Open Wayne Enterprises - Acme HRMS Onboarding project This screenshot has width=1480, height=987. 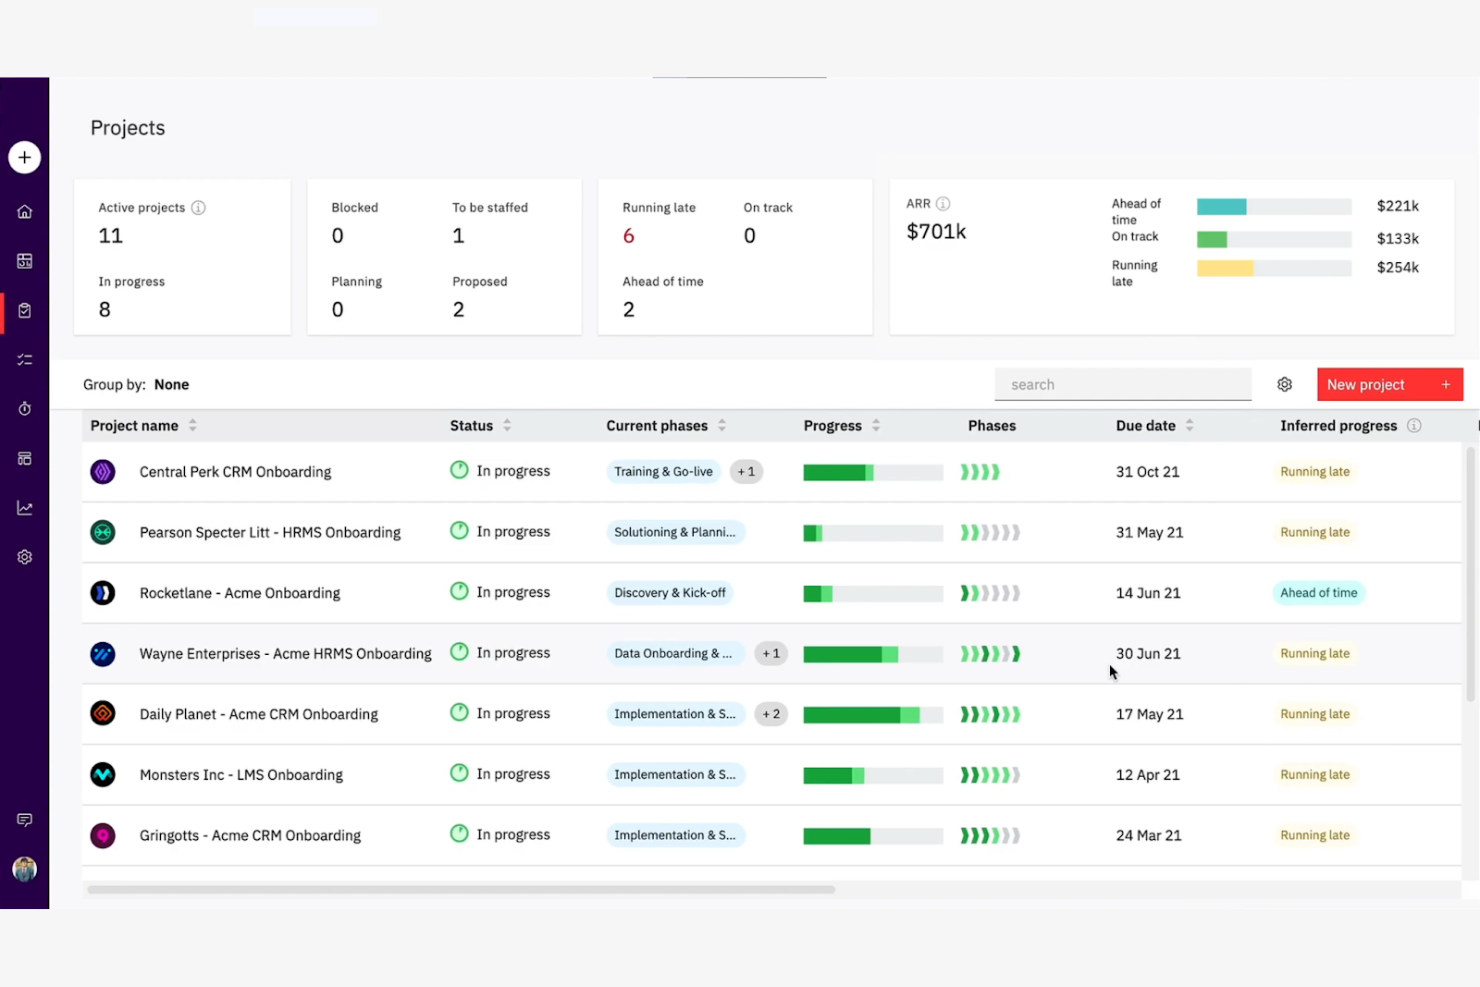pos(286,654)
